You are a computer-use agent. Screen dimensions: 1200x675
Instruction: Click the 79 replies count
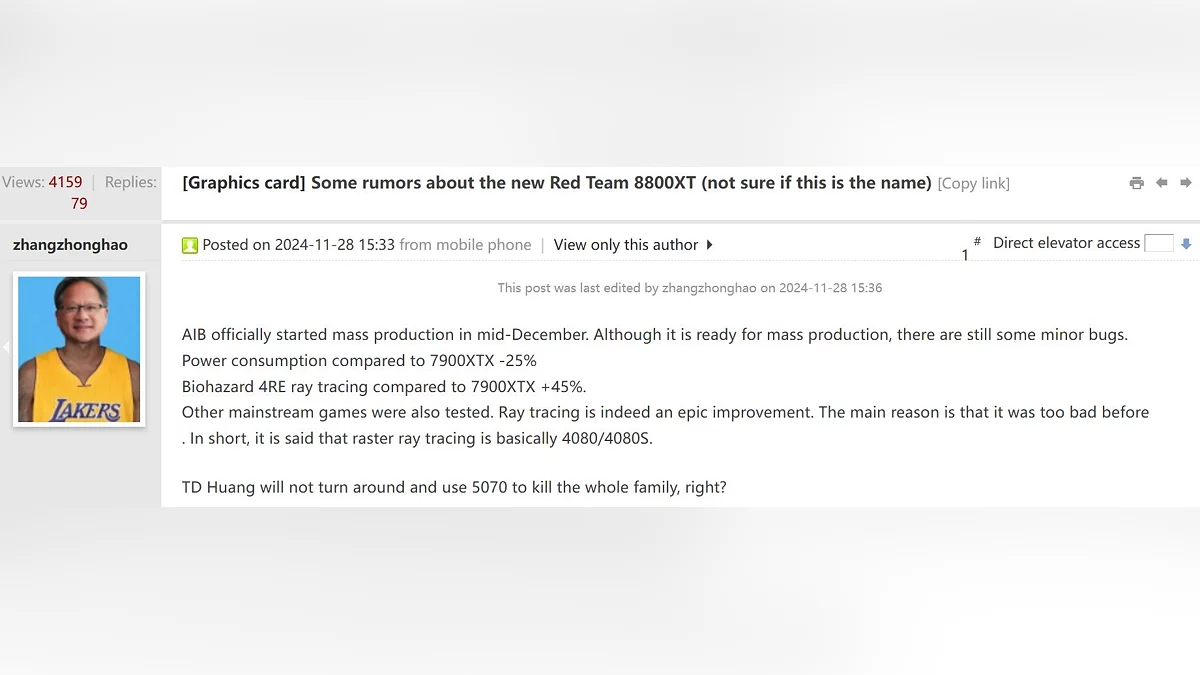point(79,203)
